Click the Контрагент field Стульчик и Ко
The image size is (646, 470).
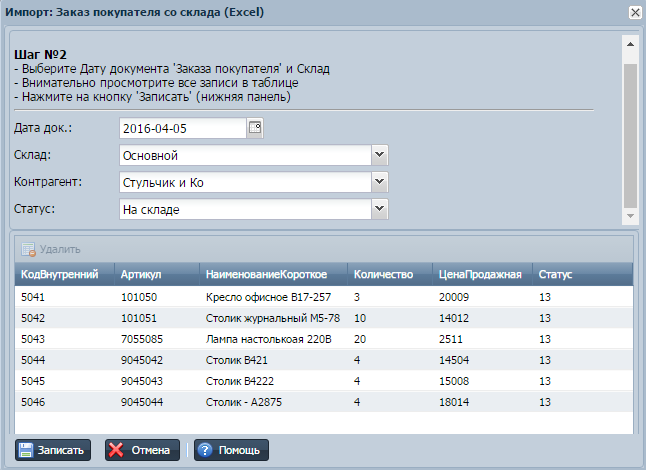coord(246,182)
